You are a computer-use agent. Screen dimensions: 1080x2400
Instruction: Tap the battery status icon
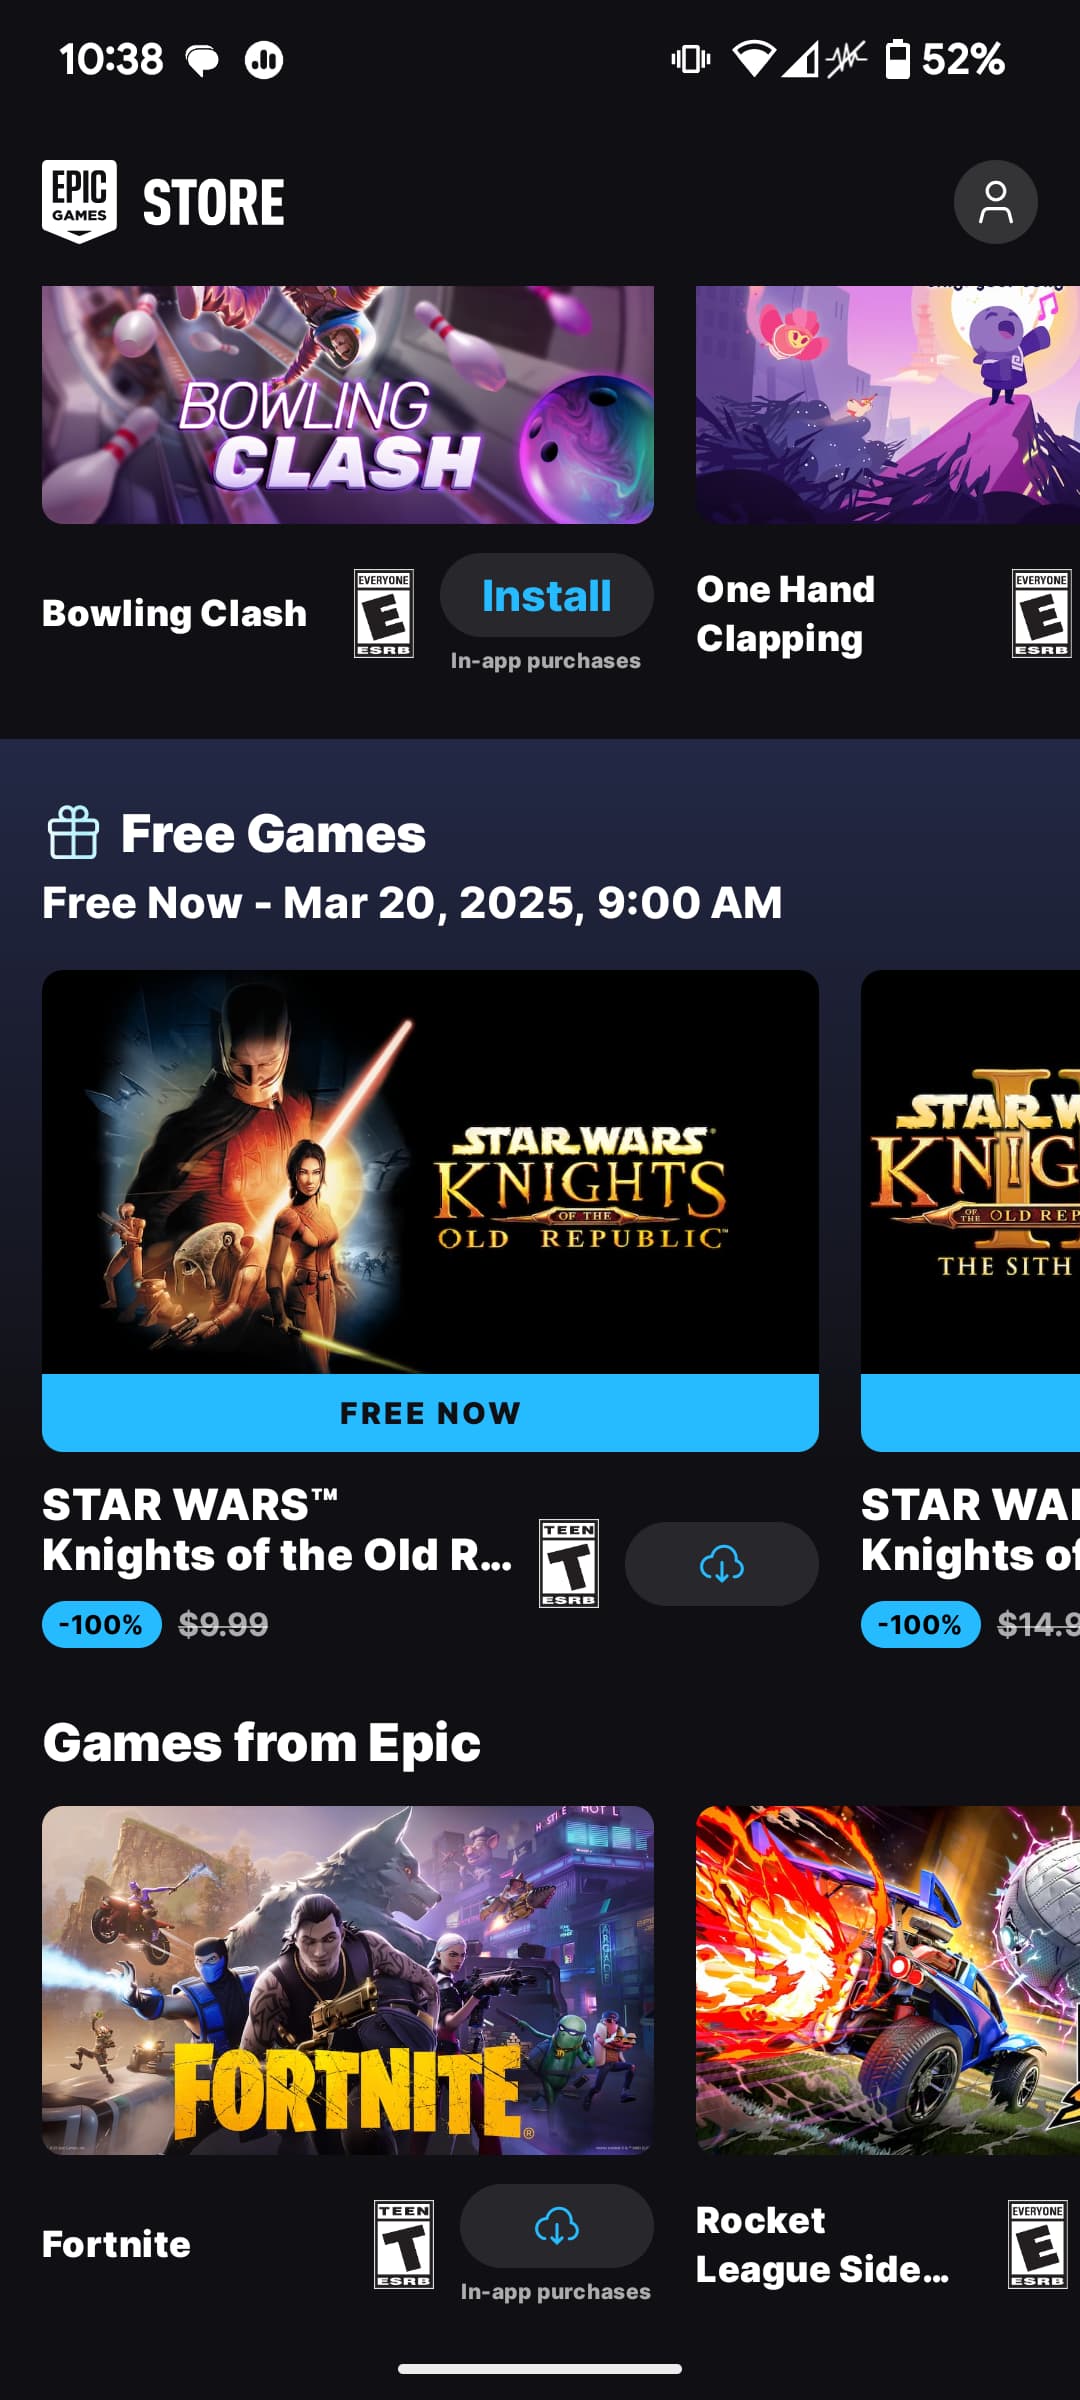coord(897,59)
